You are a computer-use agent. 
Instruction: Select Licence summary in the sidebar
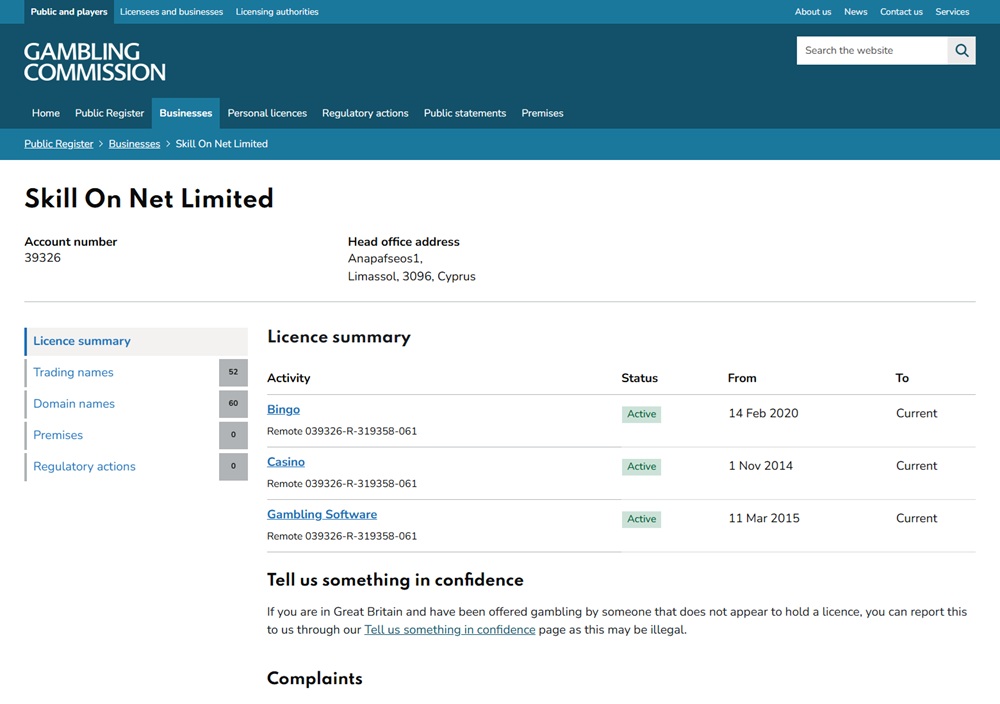(136, 341)
